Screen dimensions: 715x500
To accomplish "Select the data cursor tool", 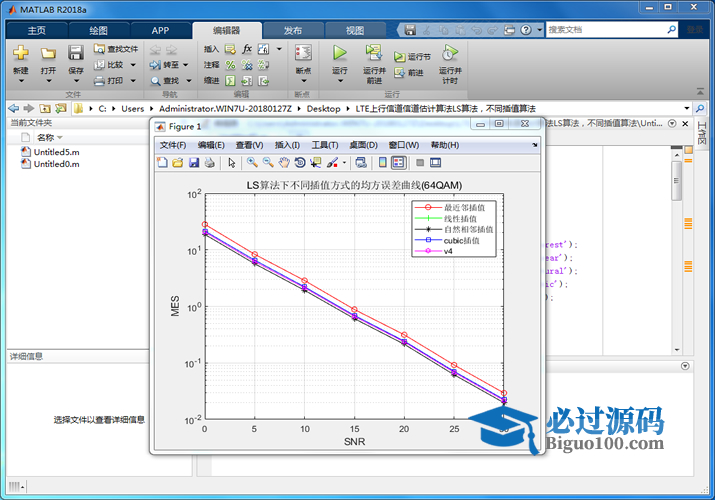I will [316, 163].
